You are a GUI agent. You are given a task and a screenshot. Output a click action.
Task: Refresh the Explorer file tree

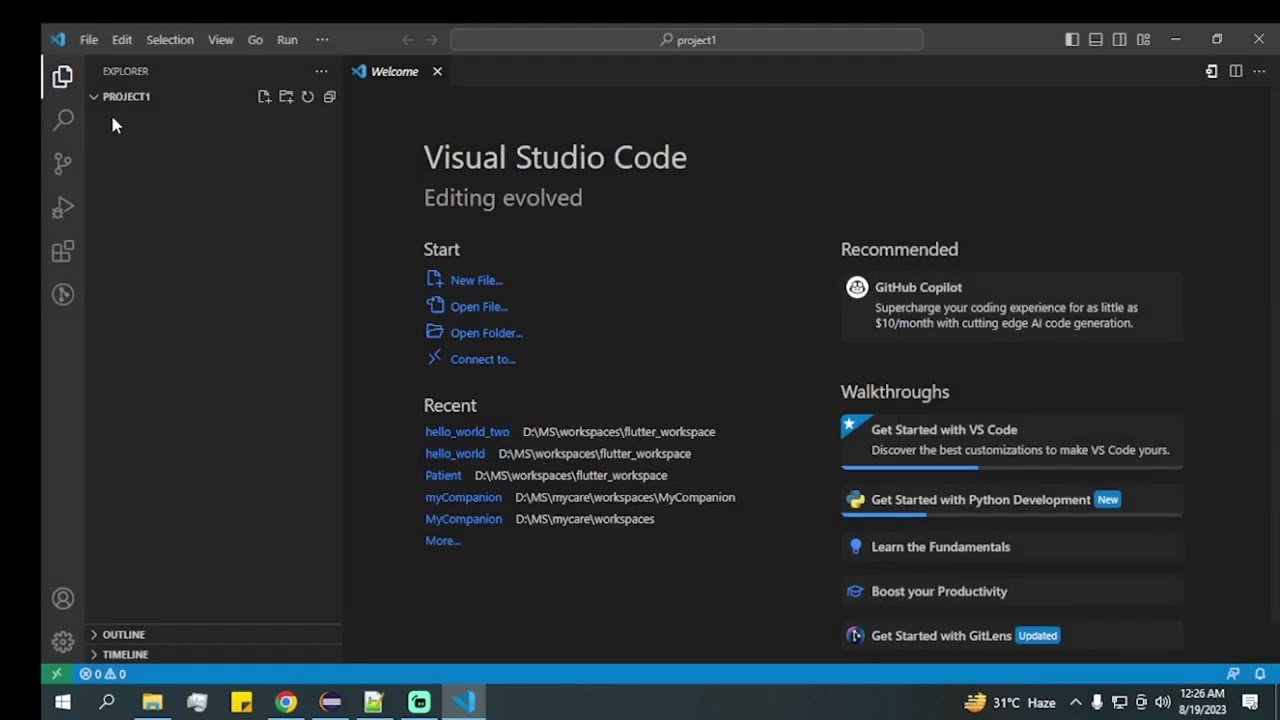(x=308, y=97)
